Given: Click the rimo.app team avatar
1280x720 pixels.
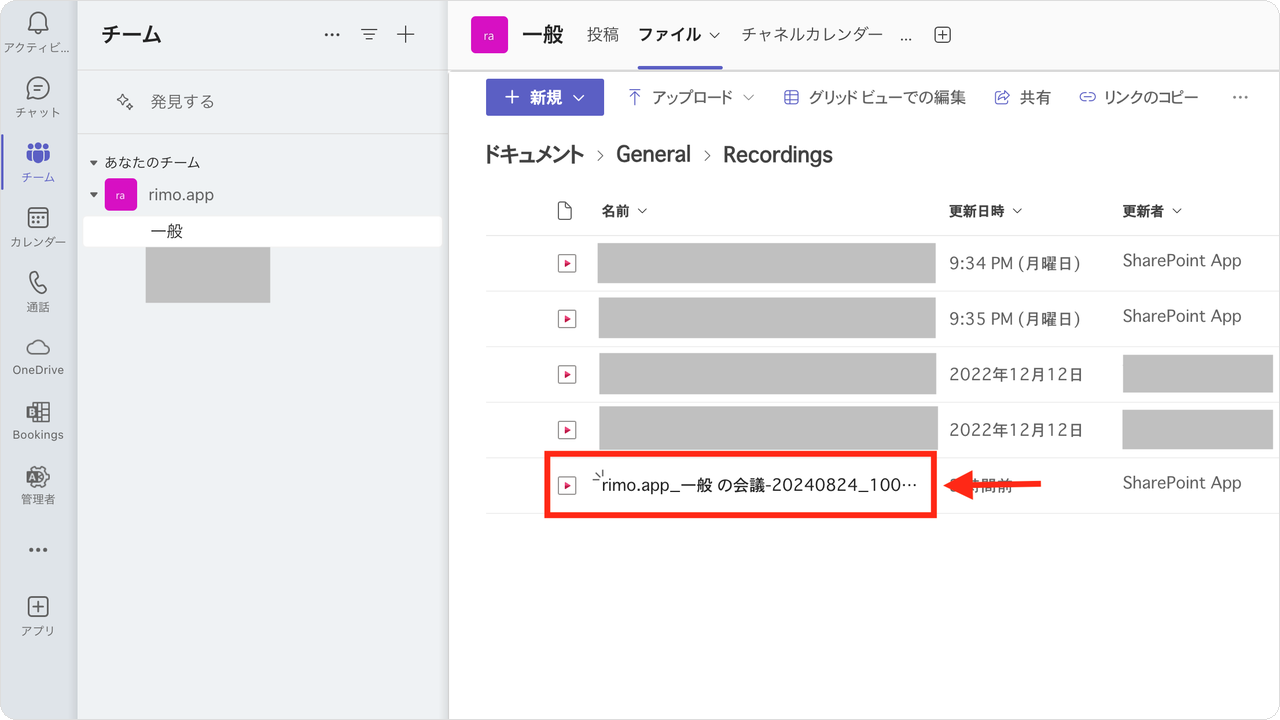Looking at the screenshot, I should click(121, 195).
